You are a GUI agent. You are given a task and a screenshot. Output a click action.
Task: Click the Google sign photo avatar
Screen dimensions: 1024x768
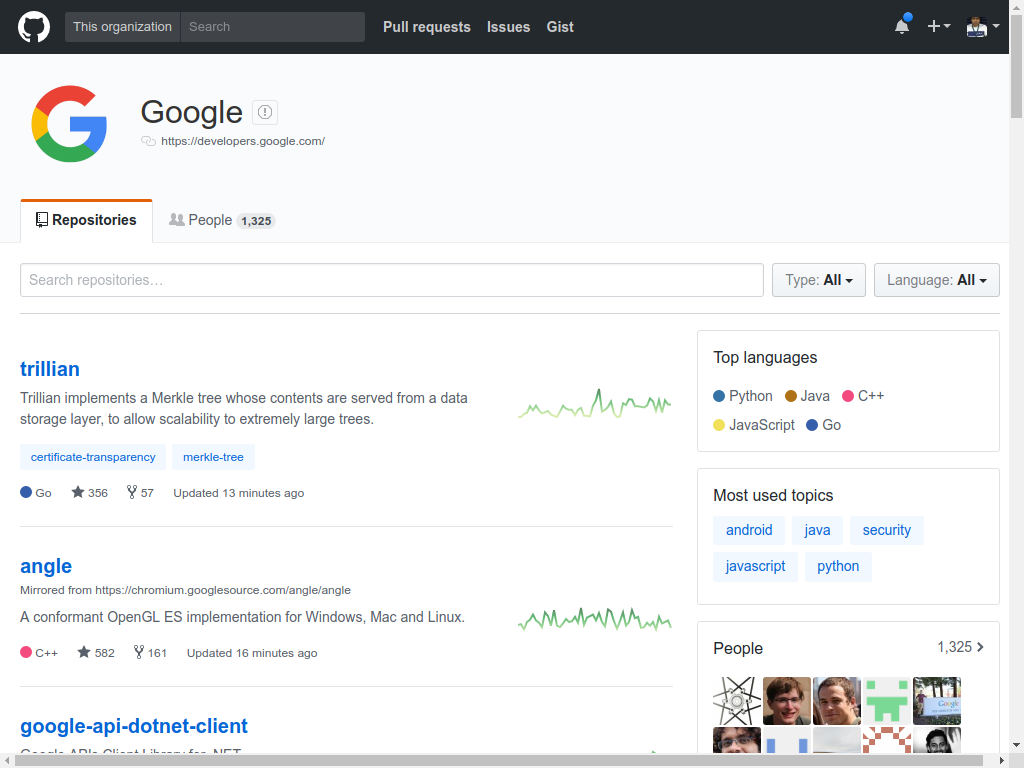point(937,701)
